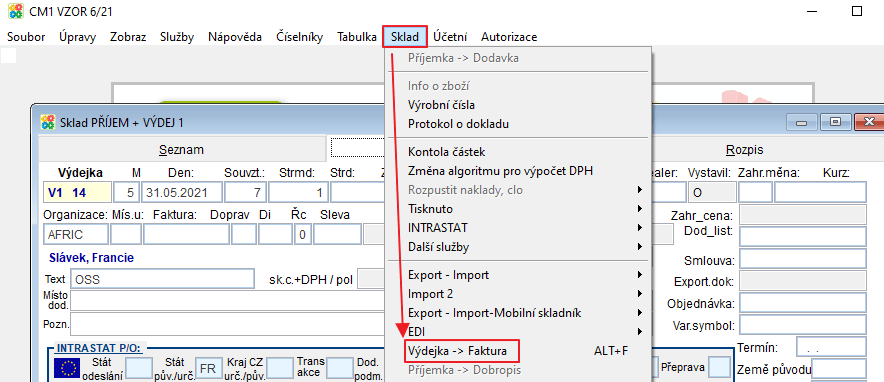The height and width of the screenshot is (382, 884).
Task: Click the Vystavil field with value O
Action: tap(712, 193)
